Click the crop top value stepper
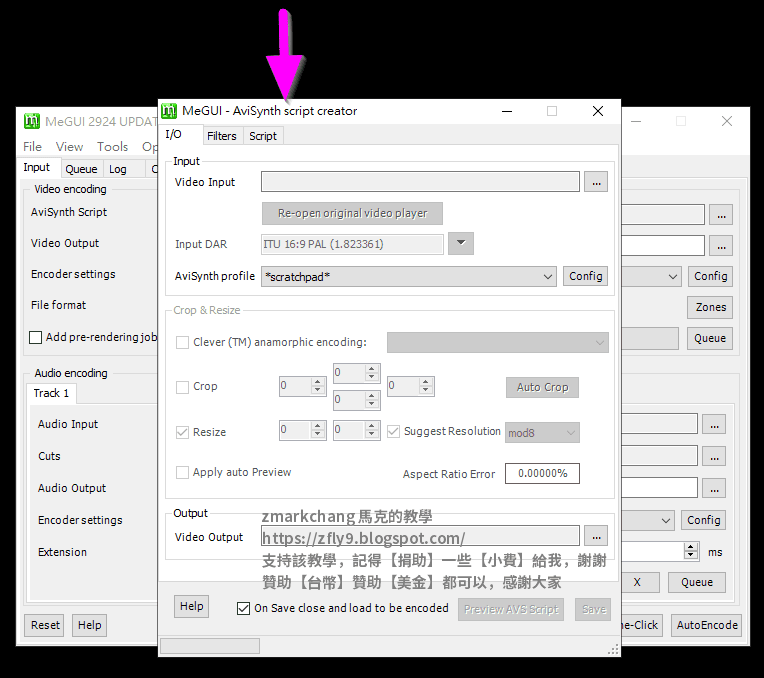764x678 pixels. [x=371, y=373]
